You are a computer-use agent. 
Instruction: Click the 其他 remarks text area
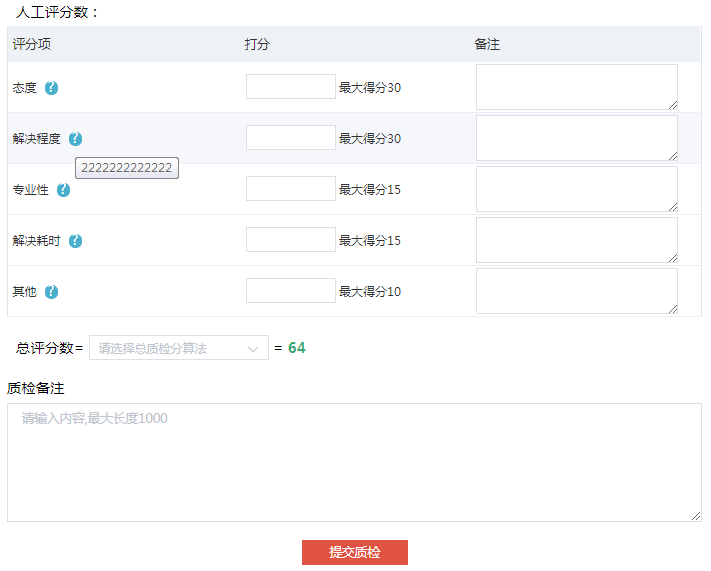pyautogui.click(x=576, y=291)
